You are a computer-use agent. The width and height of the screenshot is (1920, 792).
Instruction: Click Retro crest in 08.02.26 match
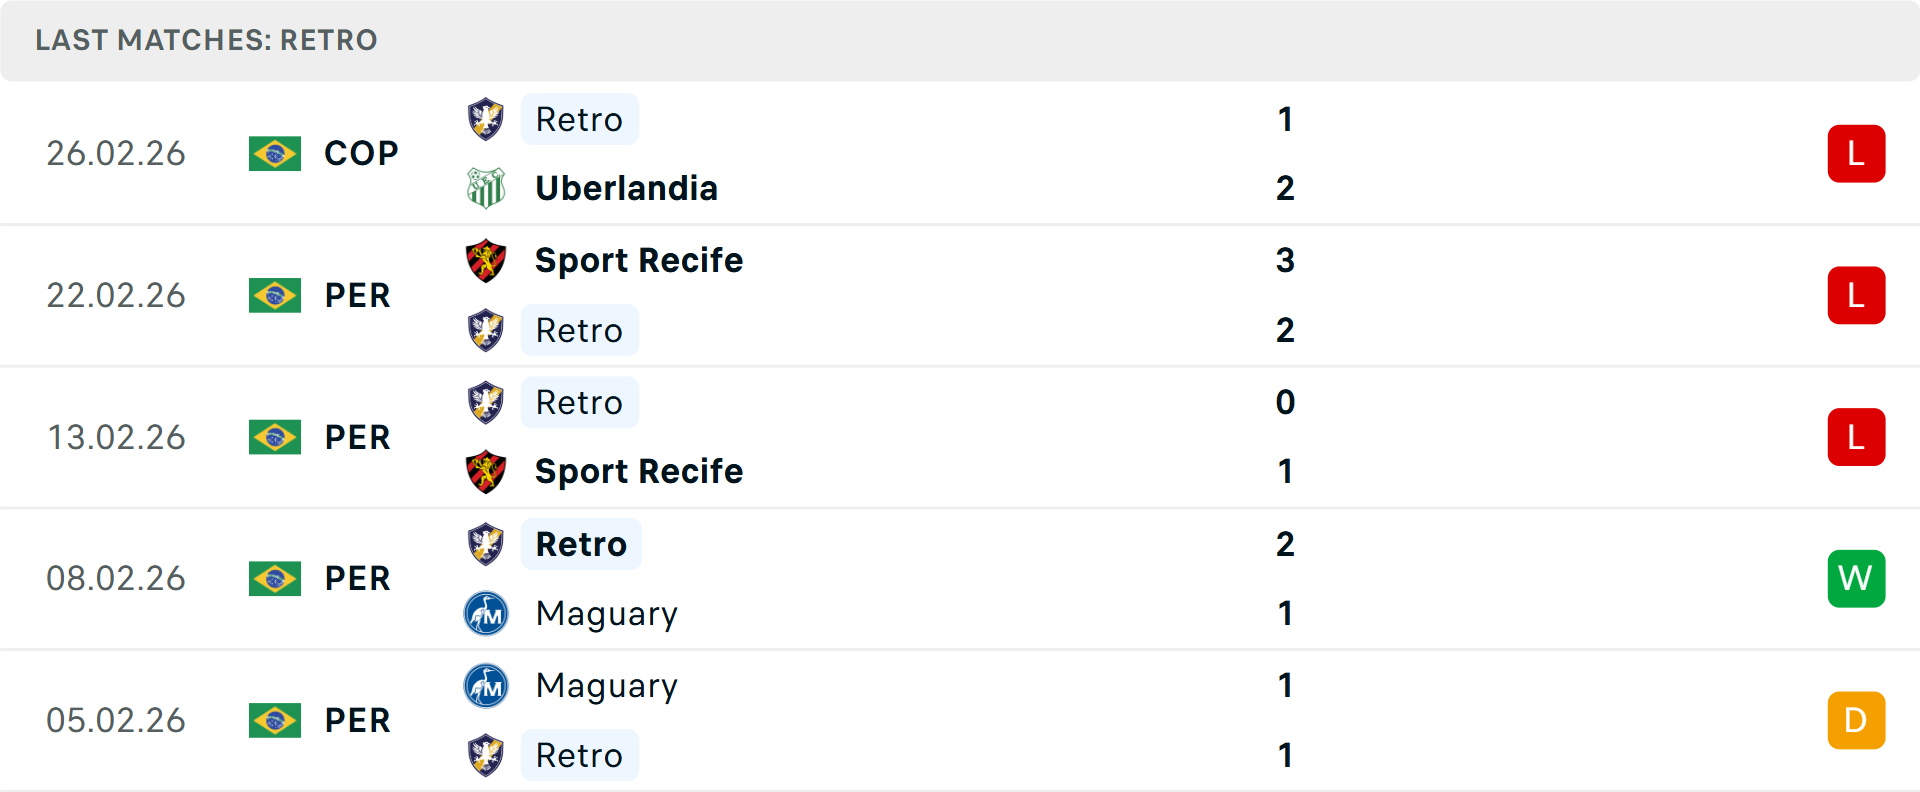click(486, 544)
